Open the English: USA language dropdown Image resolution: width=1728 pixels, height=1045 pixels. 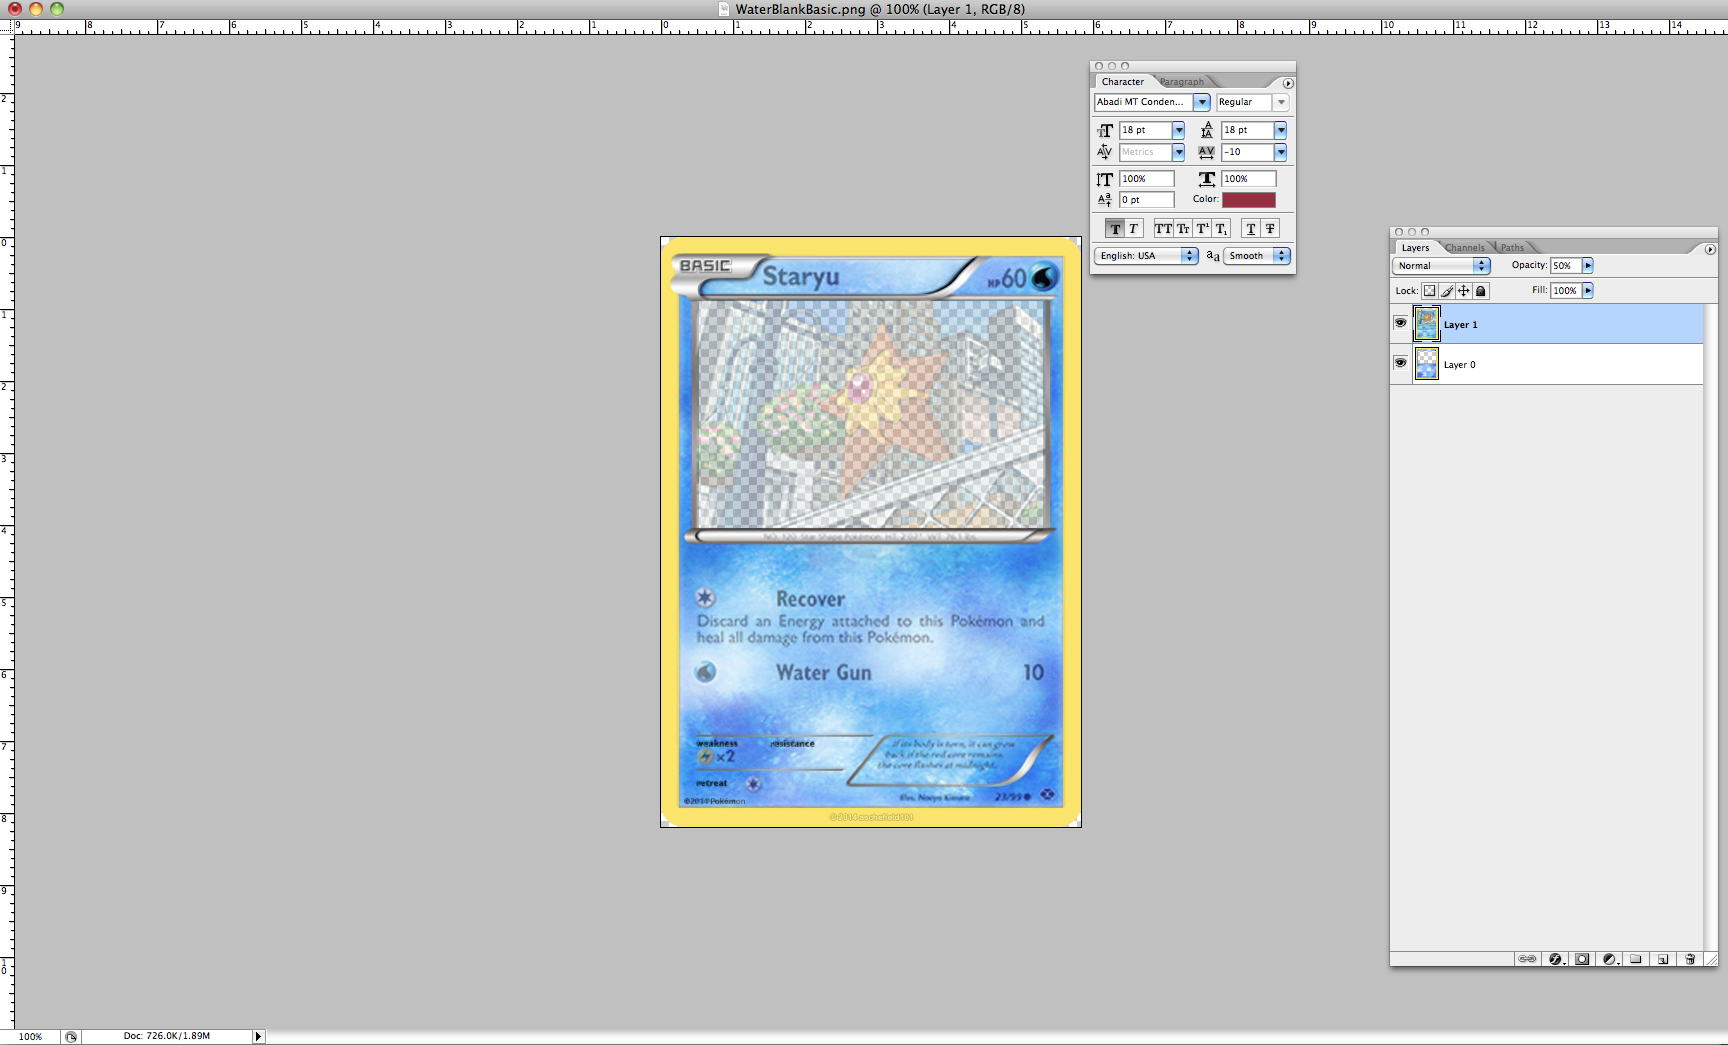coord(1147,256)
